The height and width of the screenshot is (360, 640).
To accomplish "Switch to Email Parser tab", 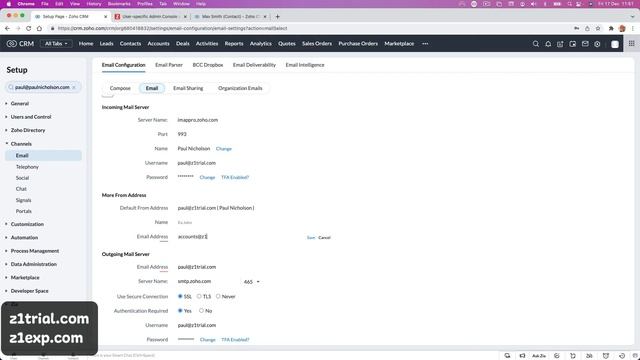I will click(x=169, y=65).
